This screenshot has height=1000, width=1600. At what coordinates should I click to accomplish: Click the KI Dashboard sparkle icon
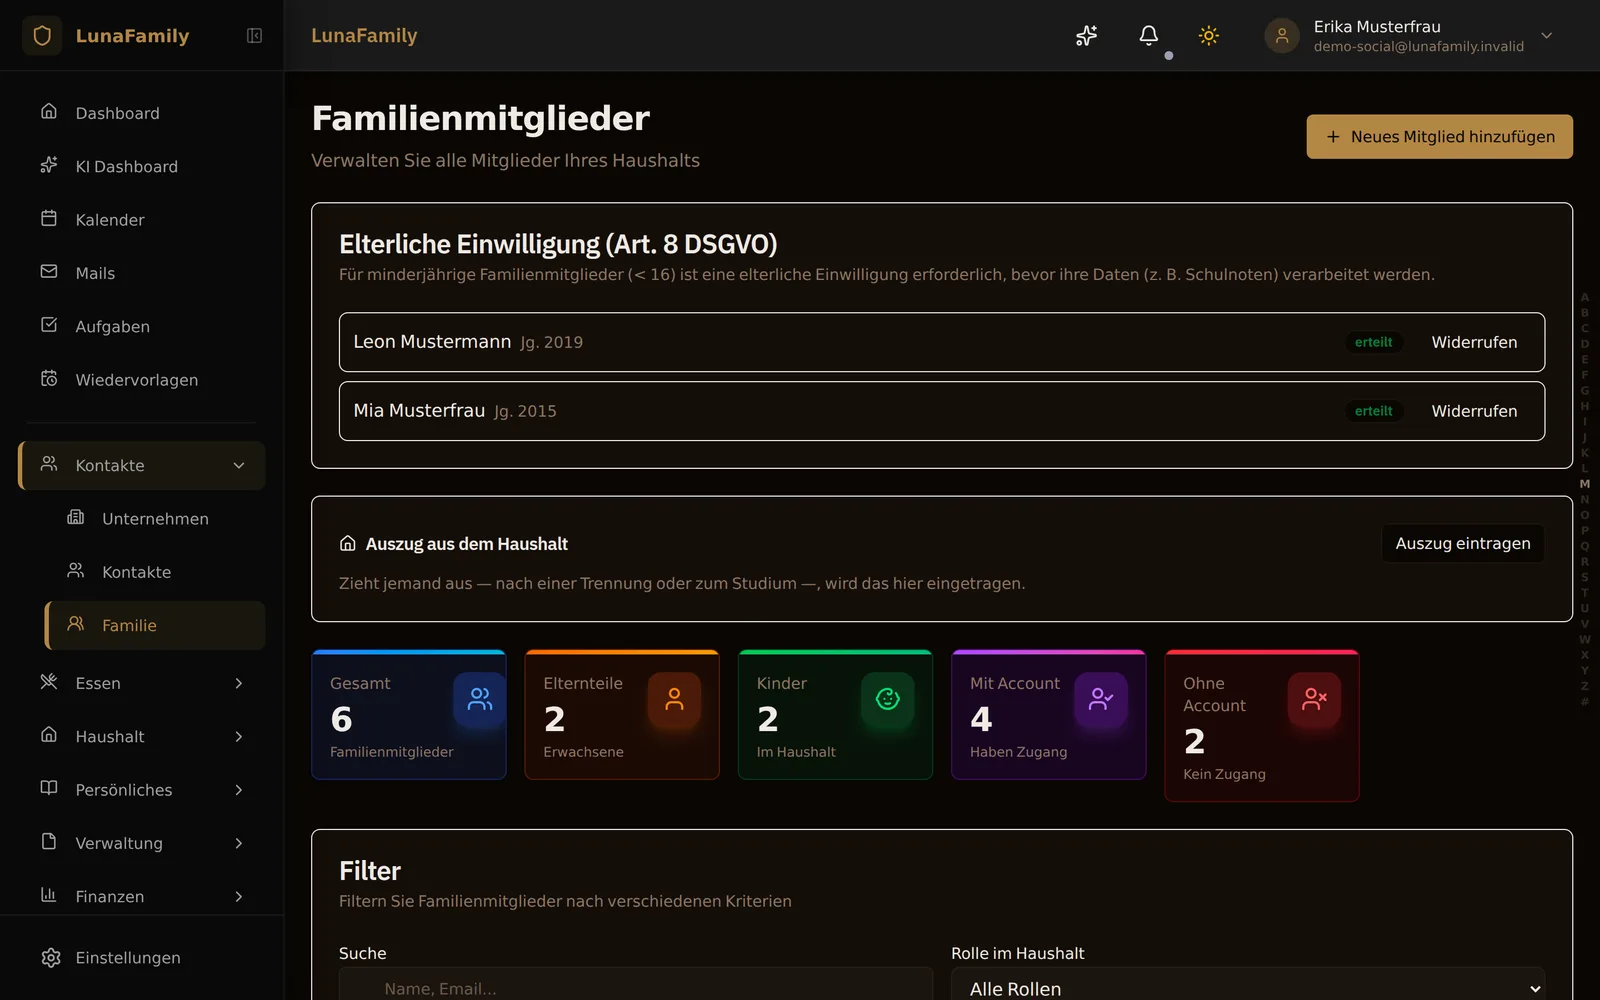click(49, 164)
